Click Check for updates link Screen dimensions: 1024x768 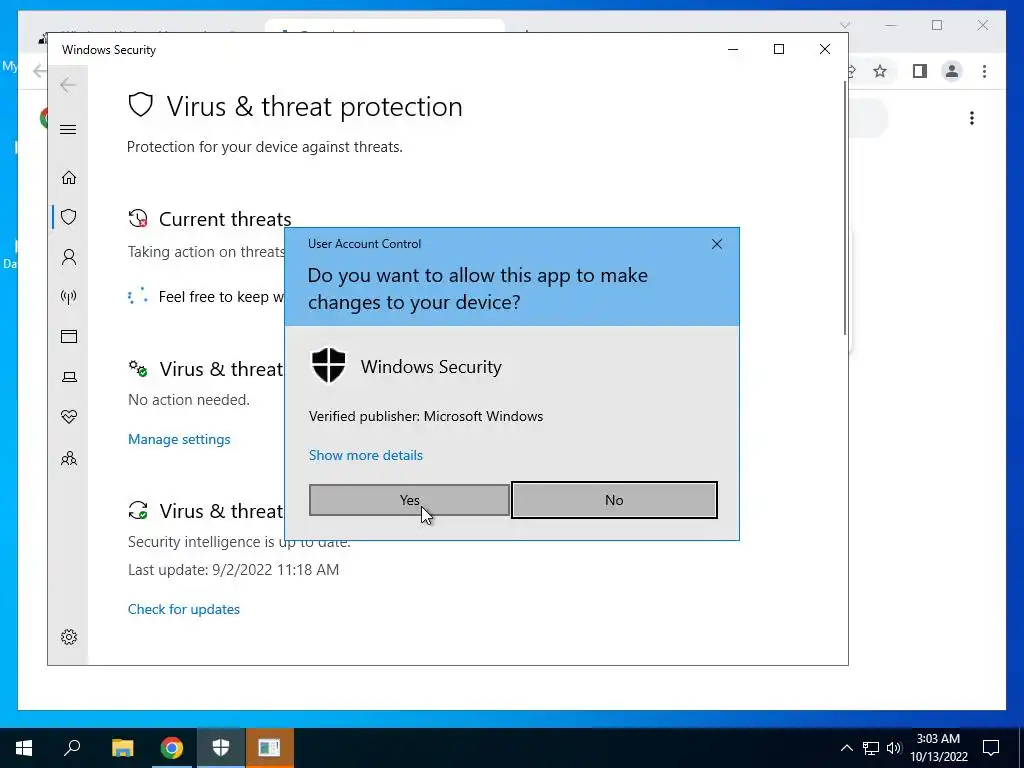(x=184, y=609)
